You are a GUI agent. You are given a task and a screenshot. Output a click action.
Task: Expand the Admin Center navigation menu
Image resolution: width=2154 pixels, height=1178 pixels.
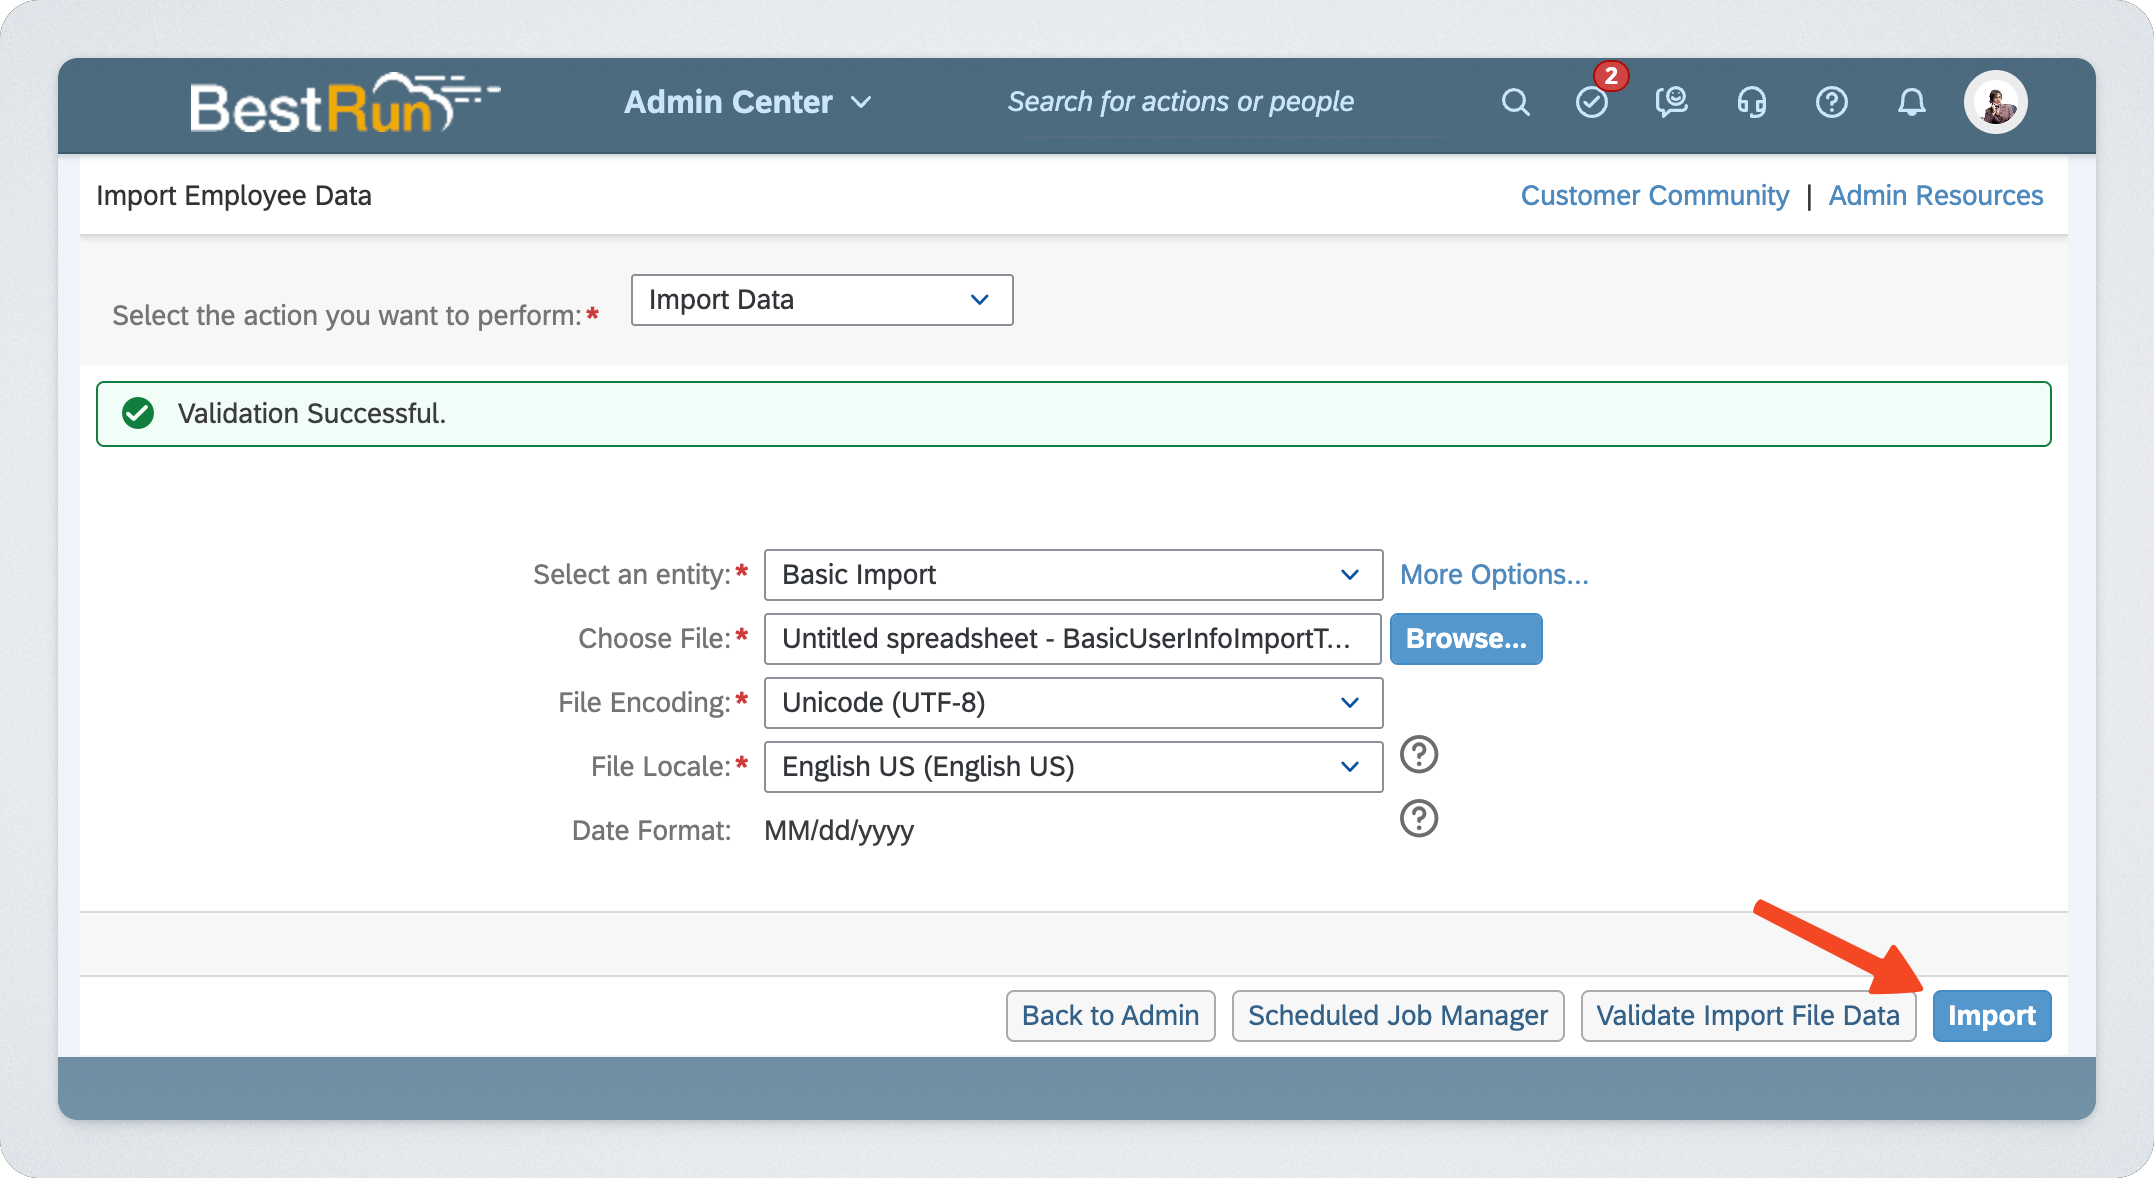click(748, 102)
